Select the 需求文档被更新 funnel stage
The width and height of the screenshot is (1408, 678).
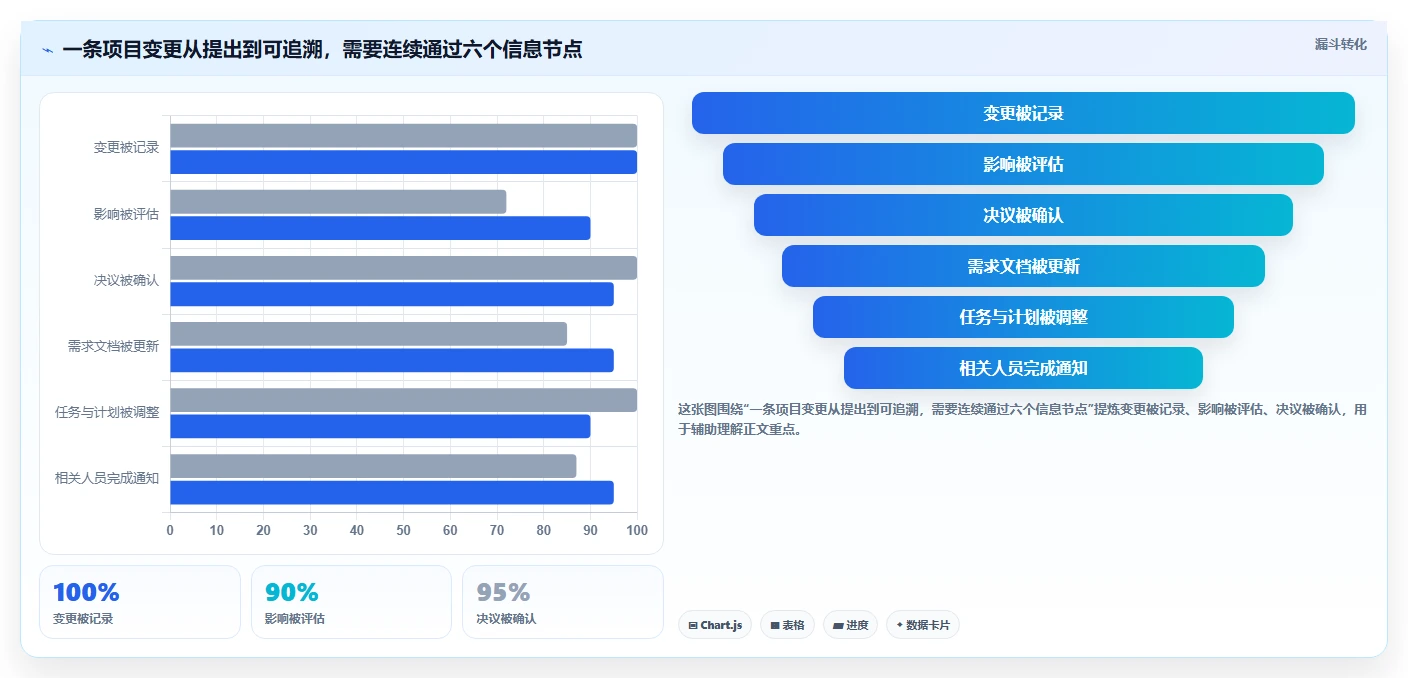point(1023,266)
